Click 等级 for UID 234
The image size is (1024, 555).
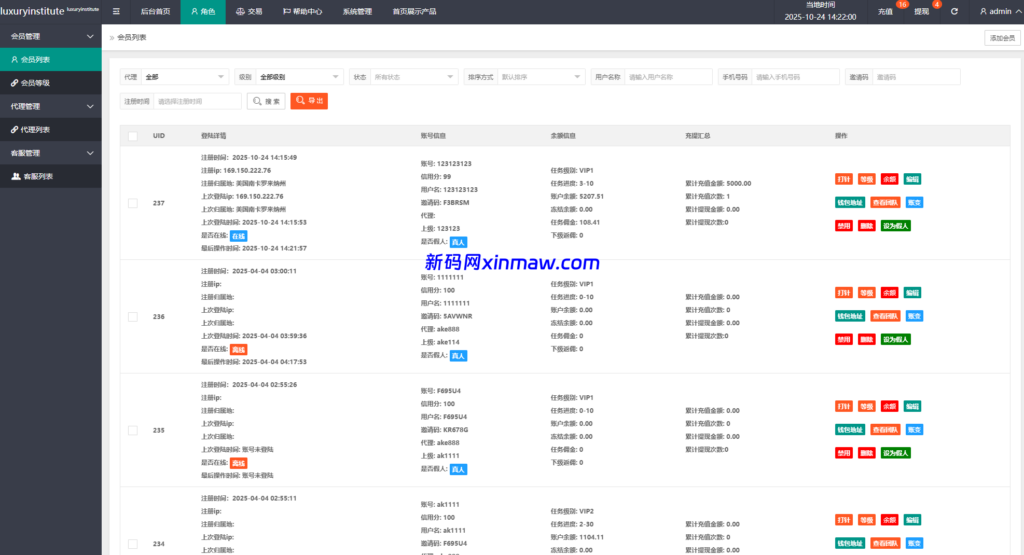(x=867, y=520)
